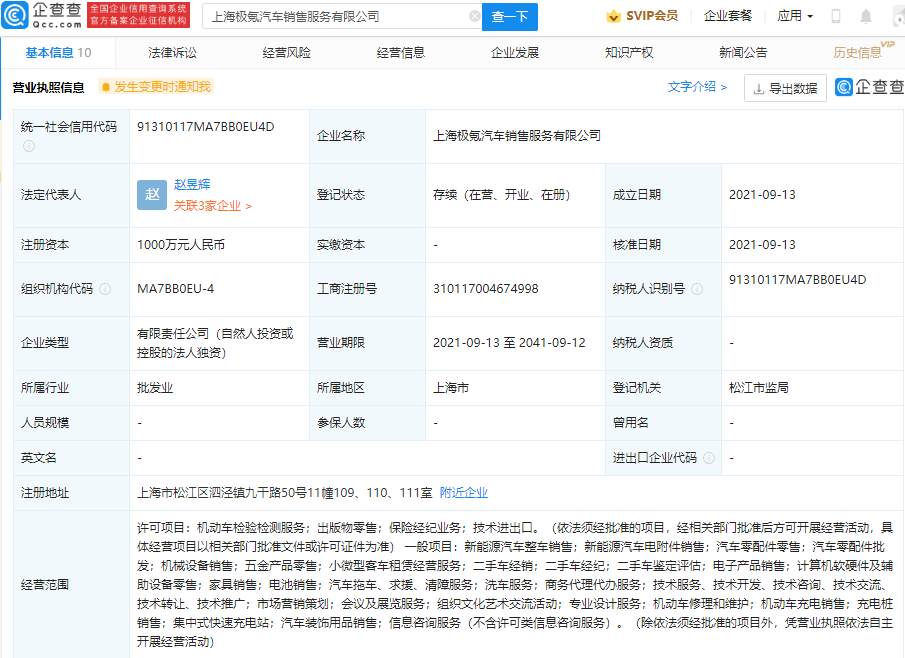Select the 经营风险 tab
905x658 pixels.
(286, 53)
